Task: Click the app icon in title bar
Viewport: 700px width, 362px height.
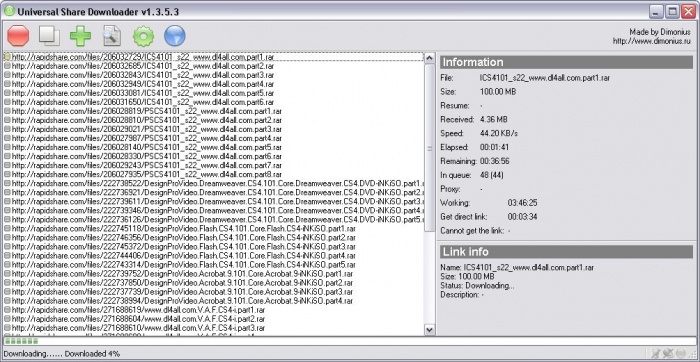Action: 9,11
